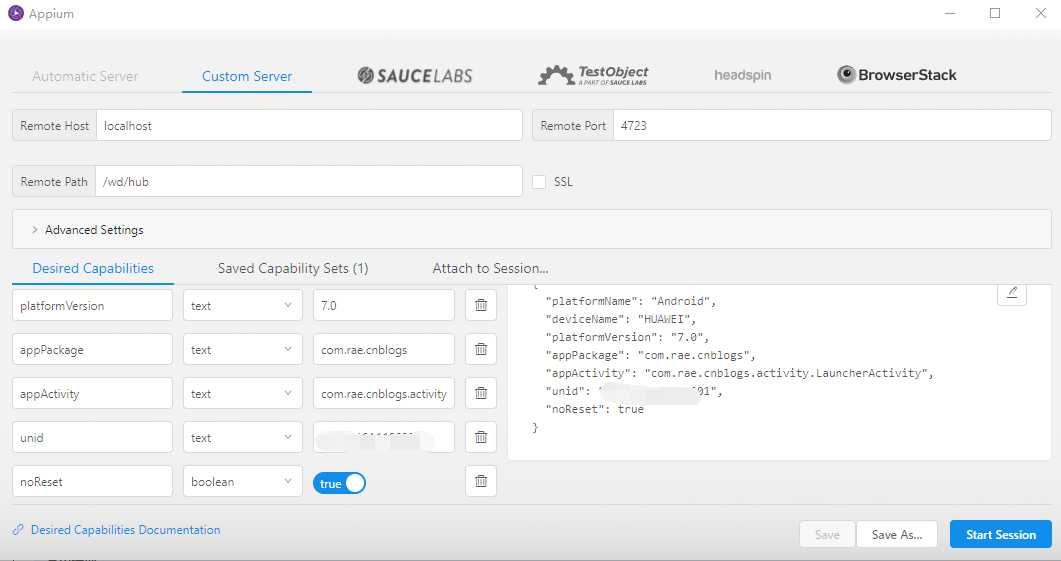Screen dimensions: 1061x561
Task: Click the "noReset": true JSON line
Action: (x=594, y=409)
